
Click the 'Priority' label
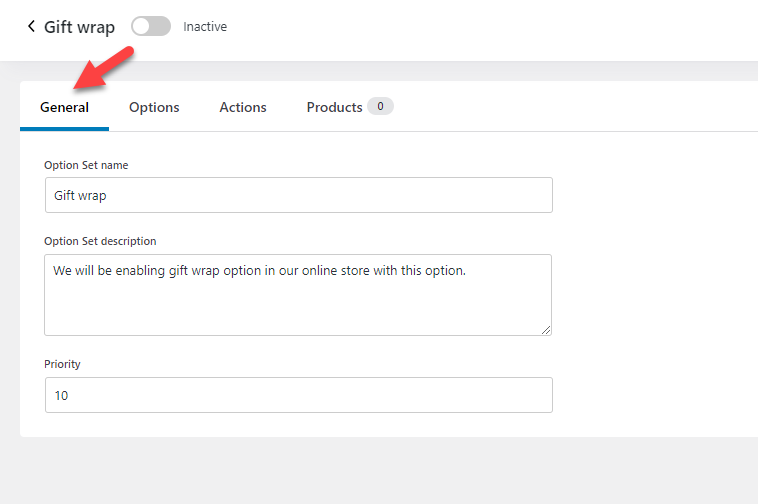point(62,364)
